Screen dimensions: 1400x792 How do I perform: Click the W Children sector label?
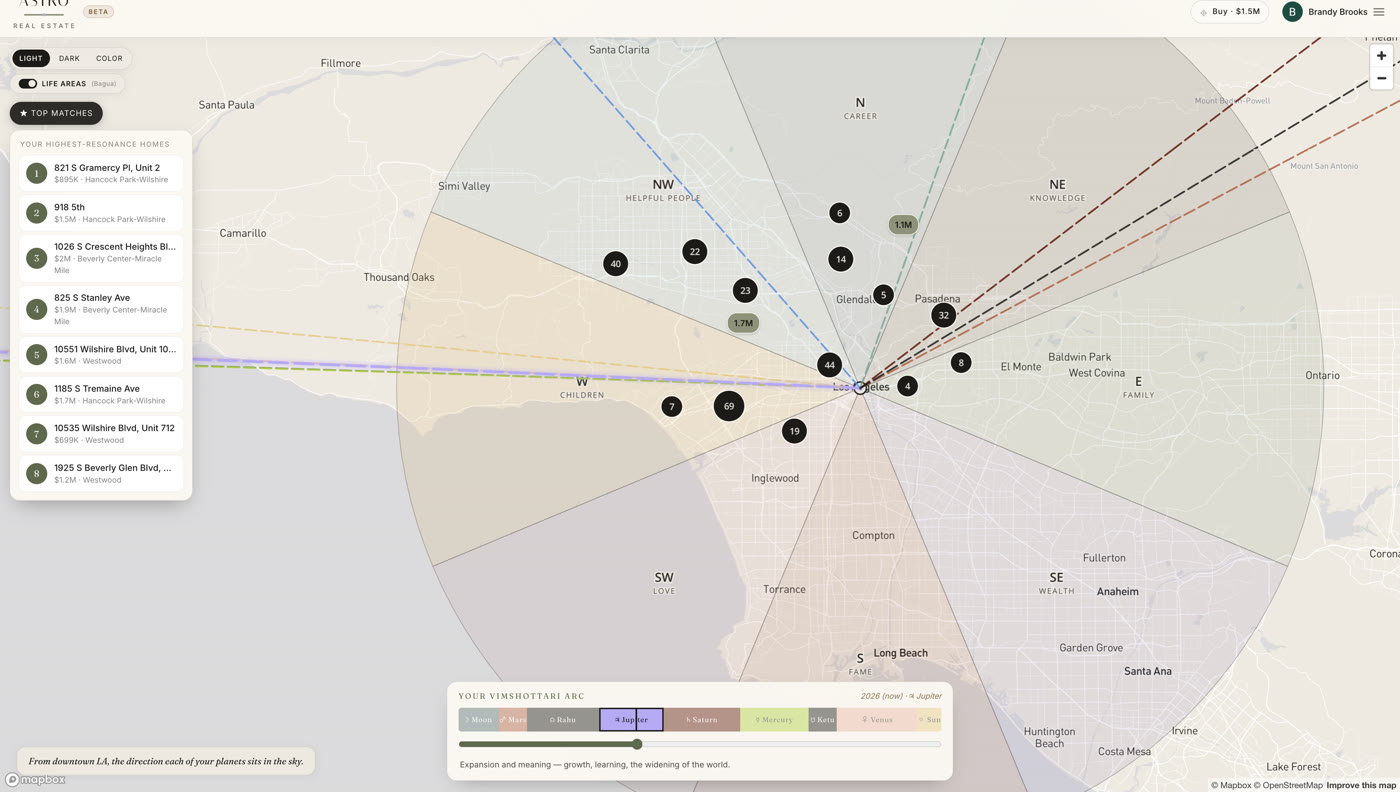pos(582,387)
